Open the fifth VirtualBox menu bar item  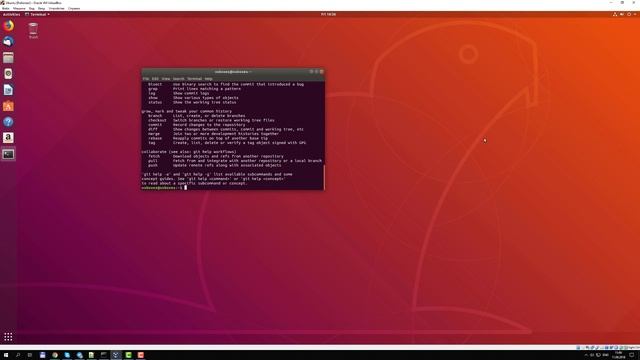coord(56,8)
